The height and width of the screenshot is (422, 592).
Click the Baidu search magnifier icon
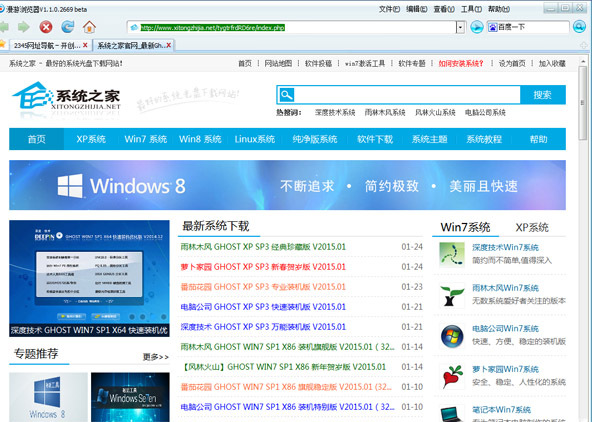click(579, 27)
